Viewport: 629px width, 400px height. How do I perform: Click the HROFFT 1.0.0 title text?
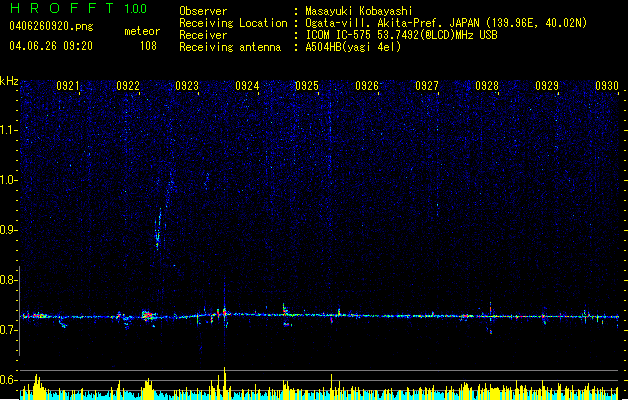pyautogui.click(x=79, y=8)
